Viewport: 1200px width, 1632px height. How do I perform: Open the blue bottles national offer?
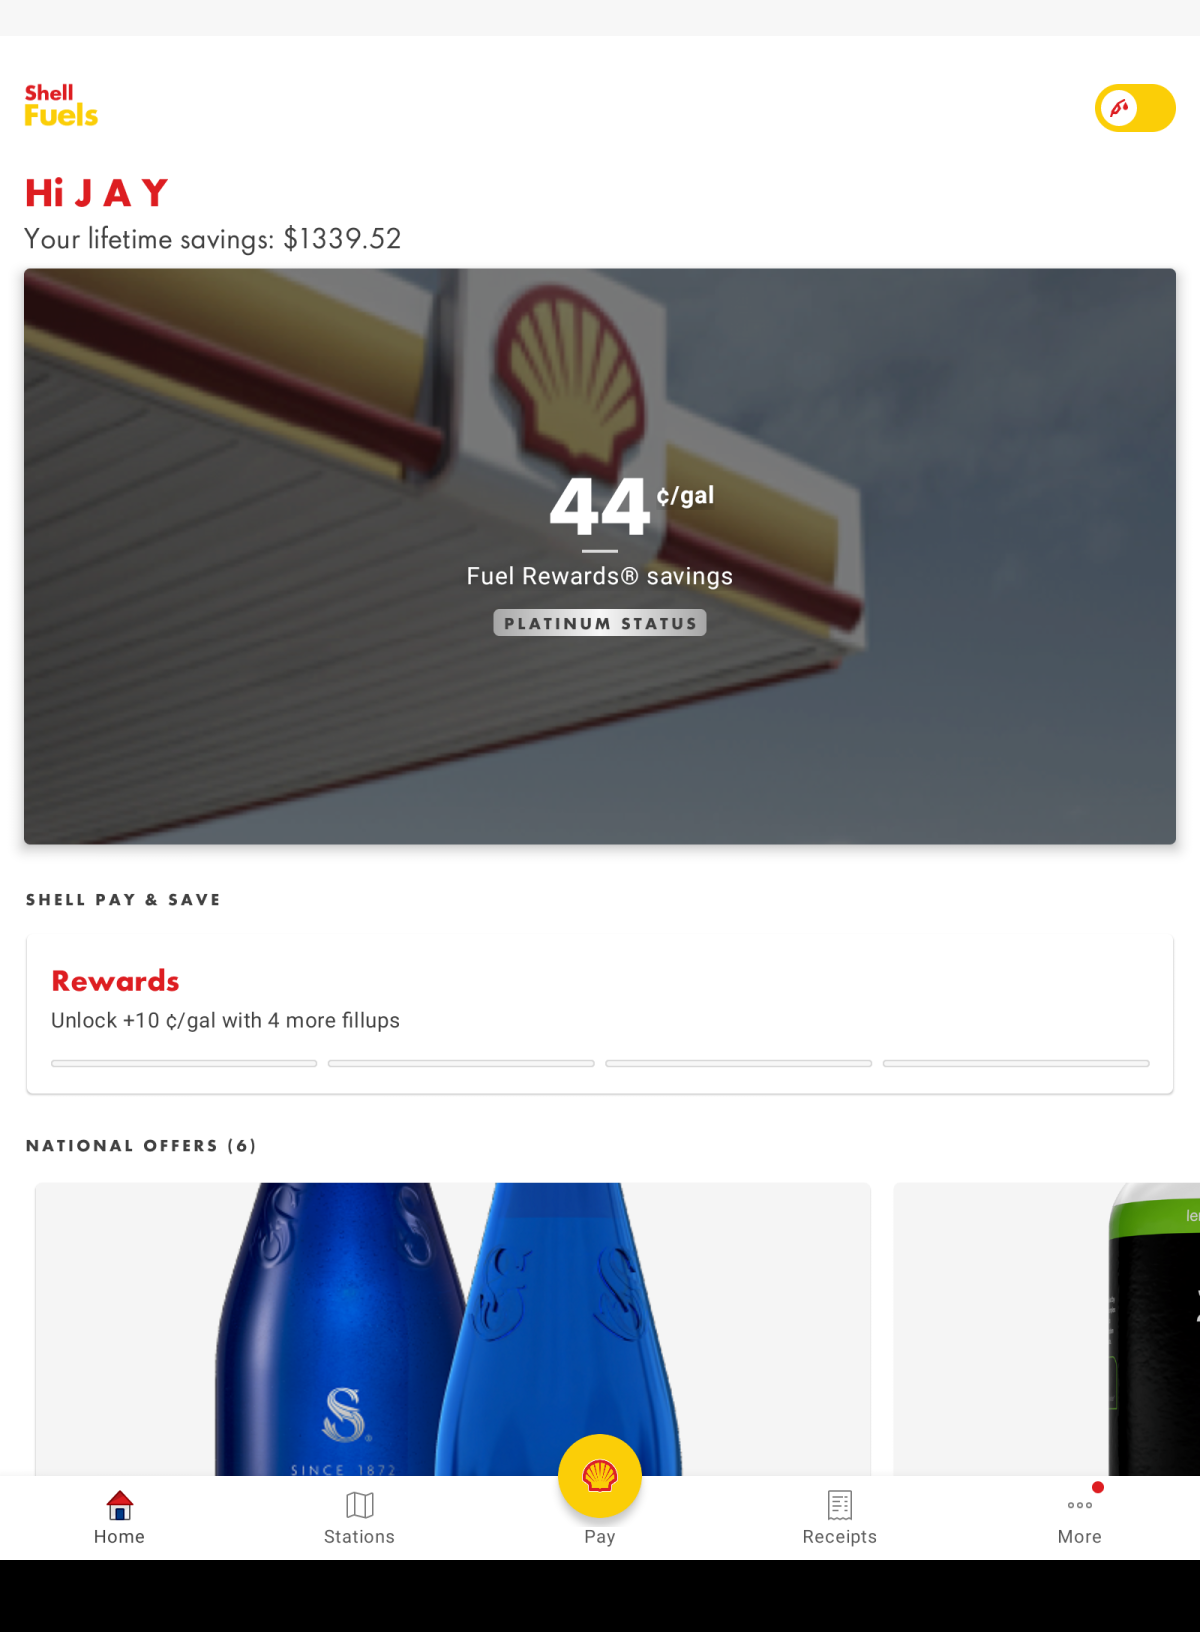[453, 1329]
